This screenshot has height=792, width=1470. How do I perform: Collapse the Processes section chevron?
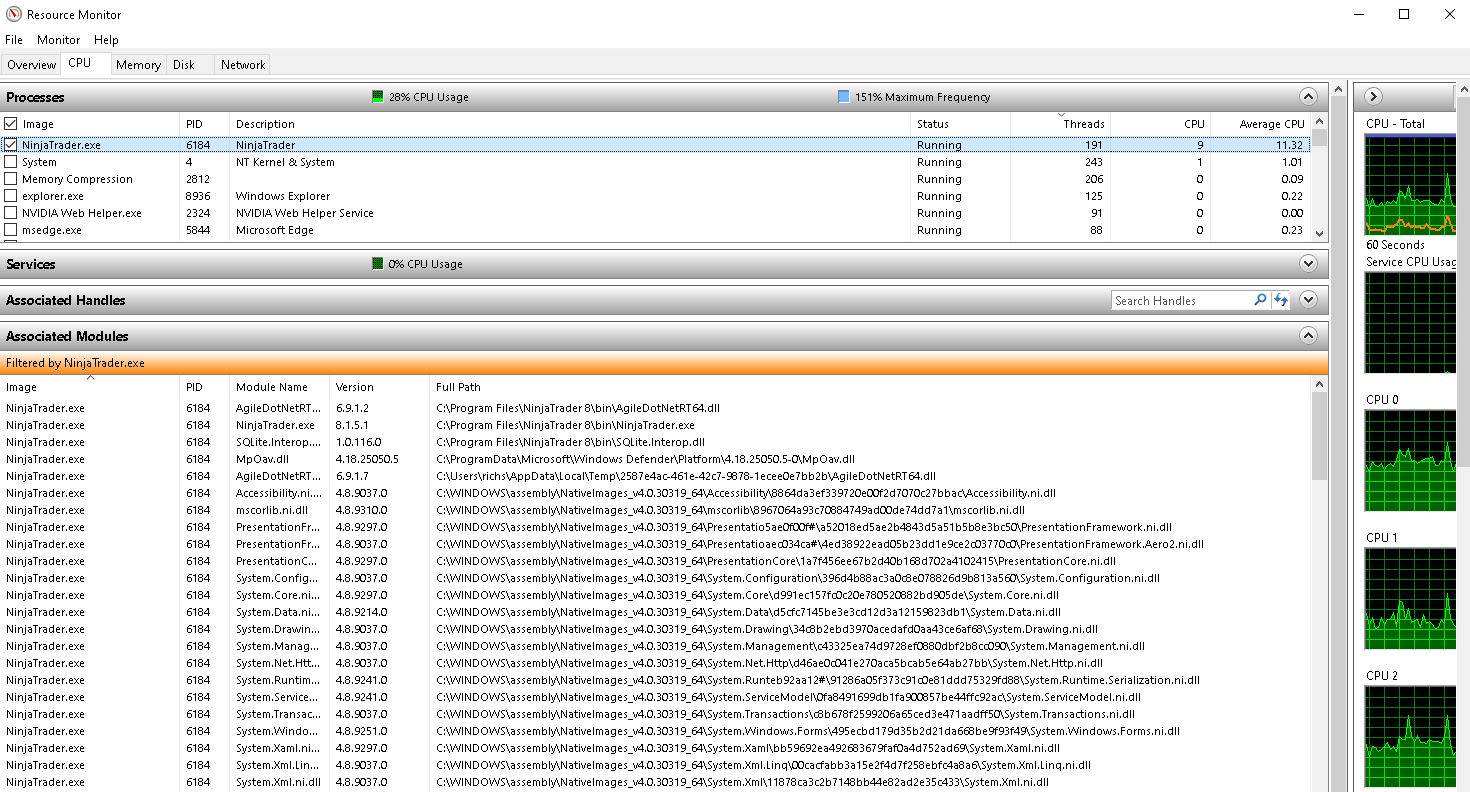point(1308,97)
